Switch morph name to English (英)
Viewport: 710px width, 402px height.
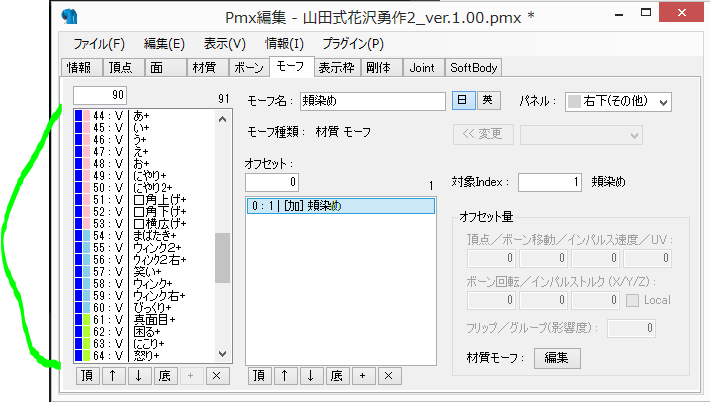[489, 100]
